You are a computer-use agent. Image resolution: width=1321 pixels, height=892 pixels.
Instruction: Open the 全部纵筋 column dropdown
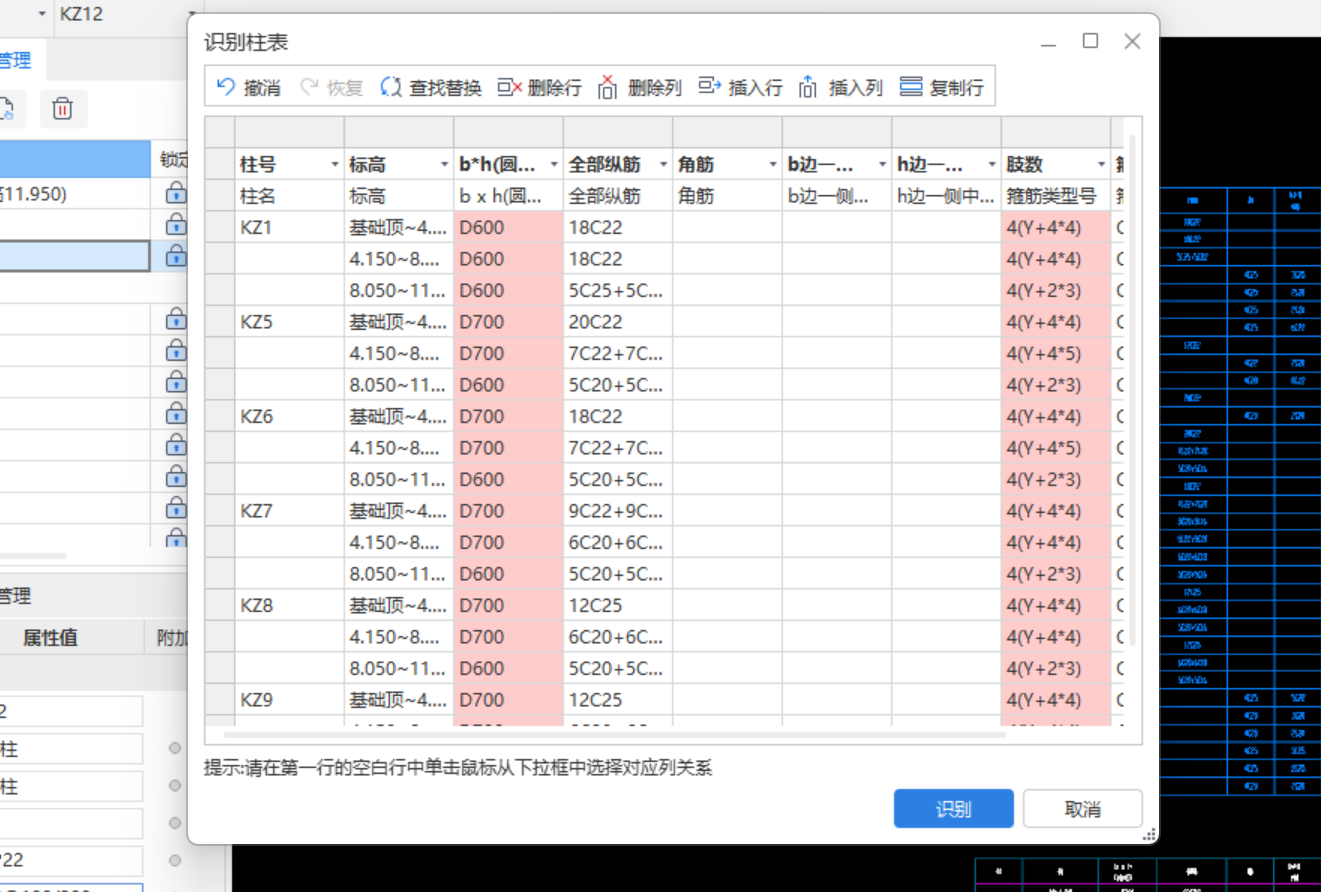click(x=663, y=164)
